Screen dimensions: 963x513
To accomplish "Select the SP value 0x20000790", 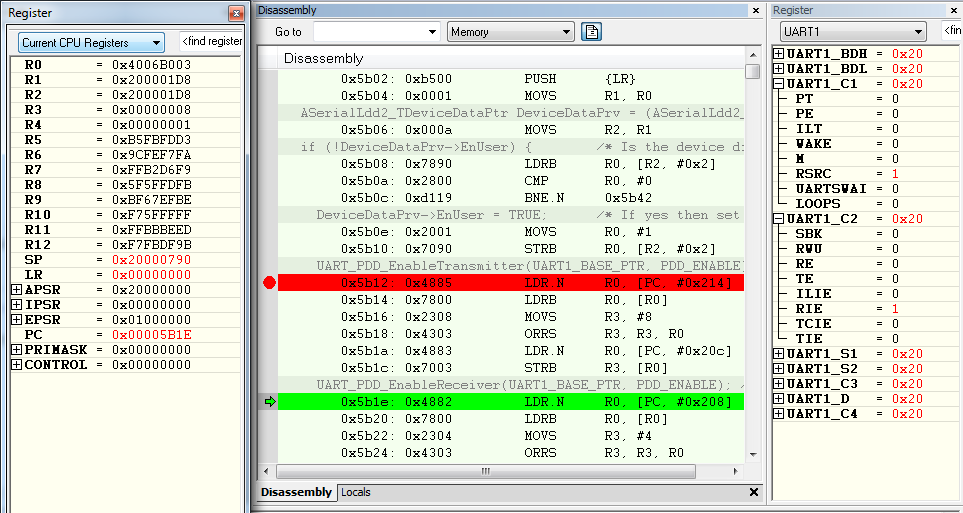I will click(151, 260).
